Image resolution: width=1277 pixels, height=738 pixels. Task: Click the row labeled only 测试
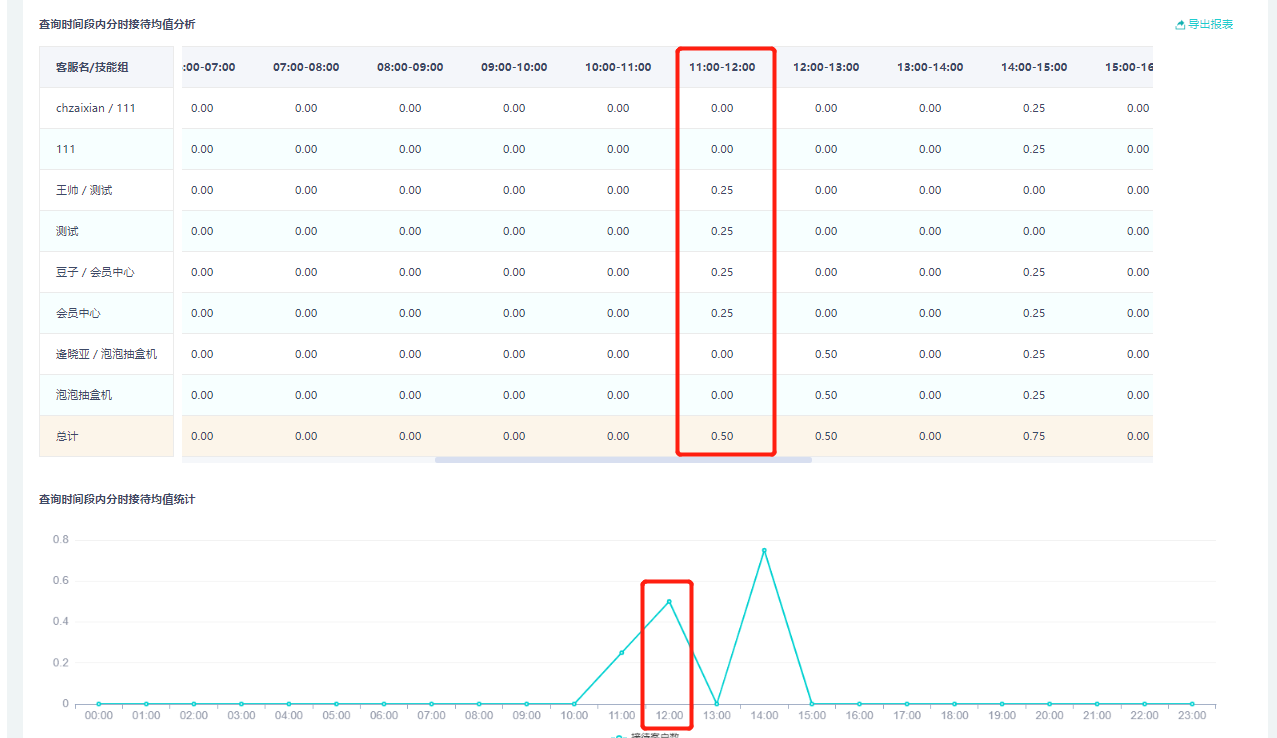[x=67, y=231]
